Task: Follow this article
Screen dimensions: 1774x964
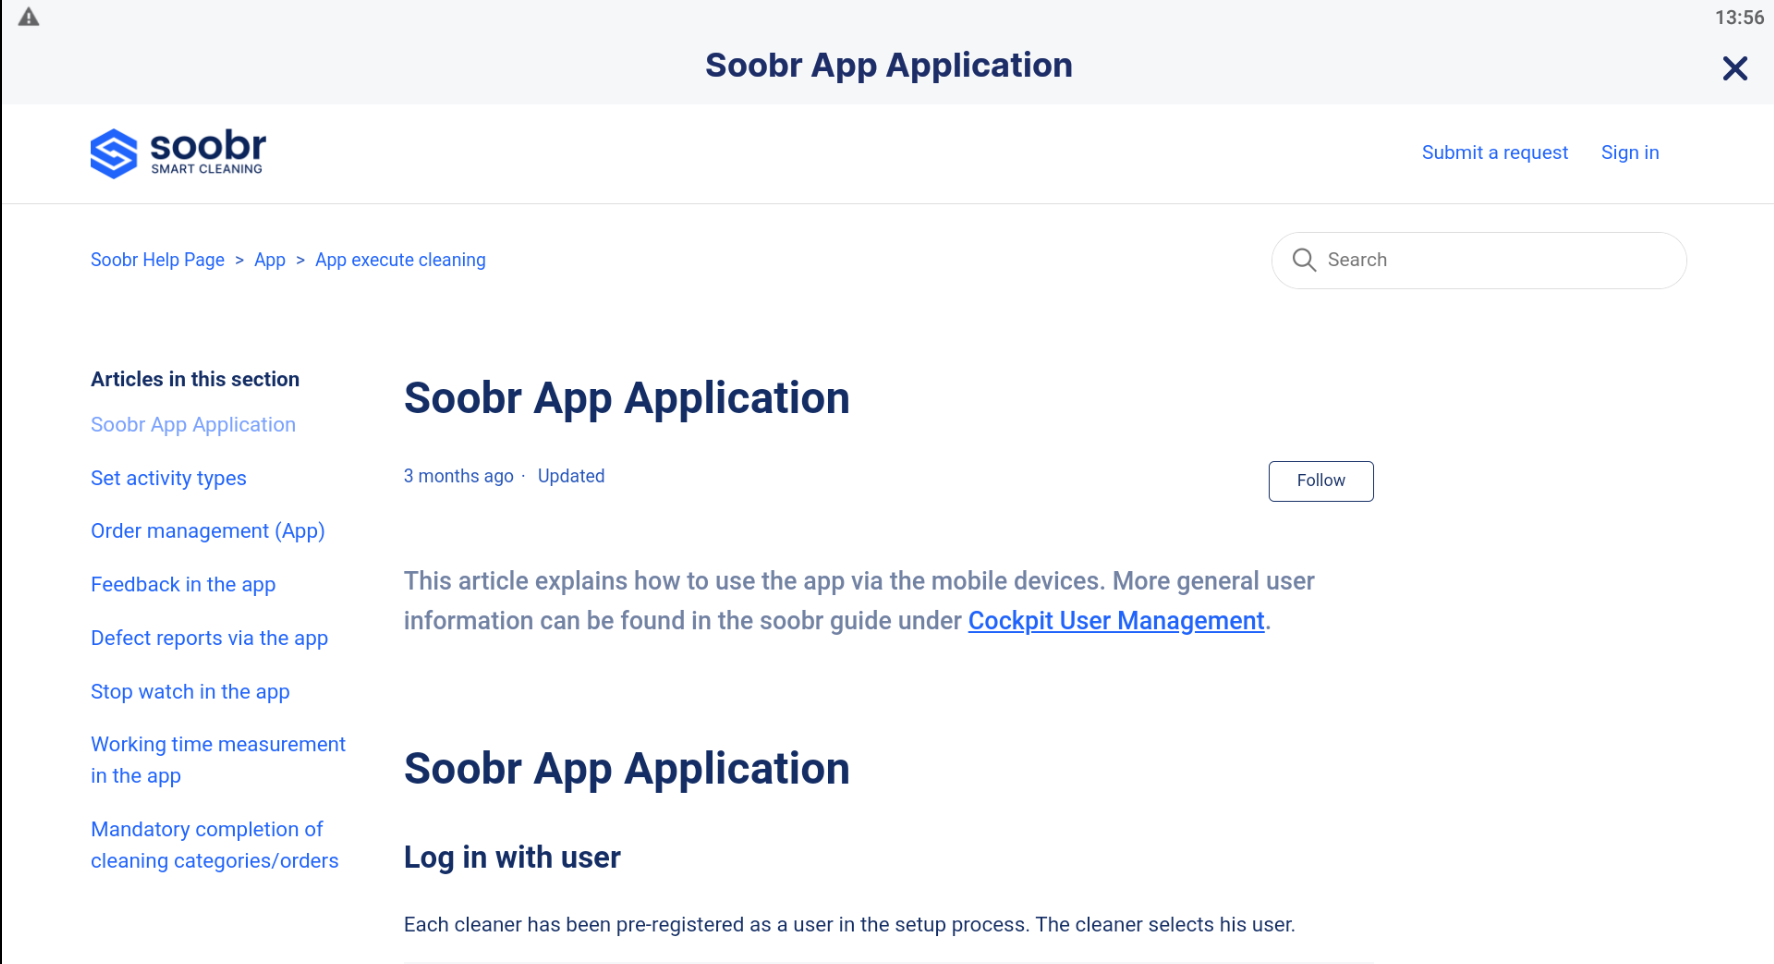Action: click(1321, 481)
